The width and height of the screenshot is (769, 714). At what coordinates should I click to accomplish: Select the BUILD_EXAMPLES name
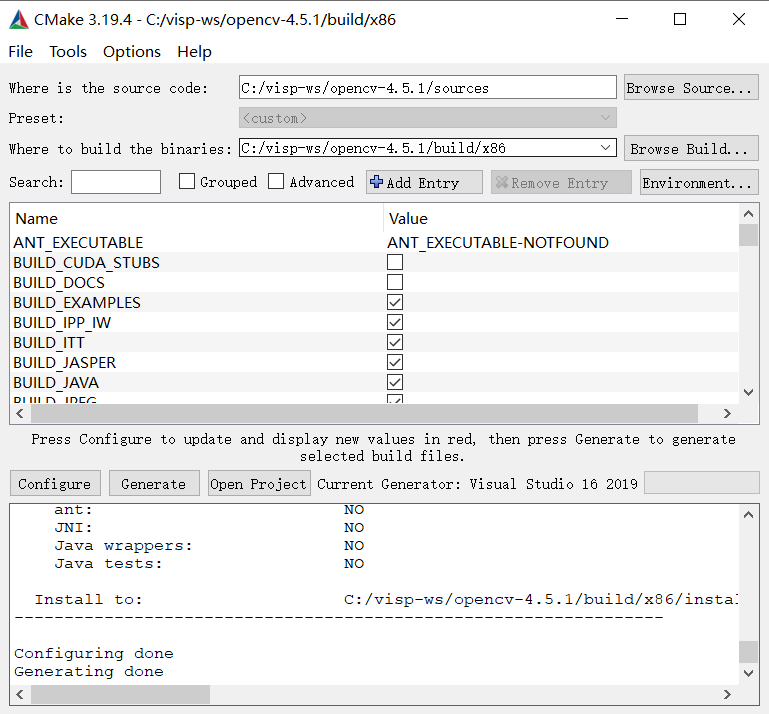77,303
